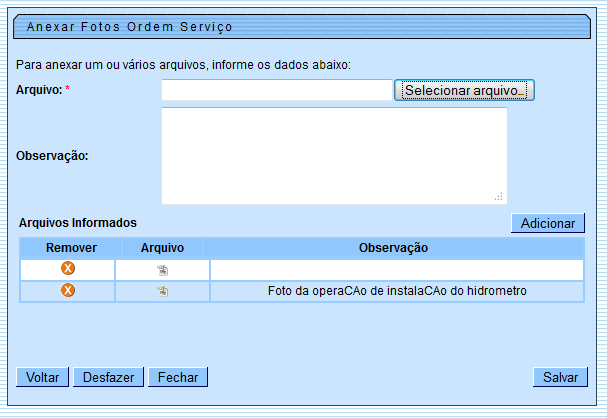
Task: Focus the Arquivo file path field
Action: tap(276, 91)
